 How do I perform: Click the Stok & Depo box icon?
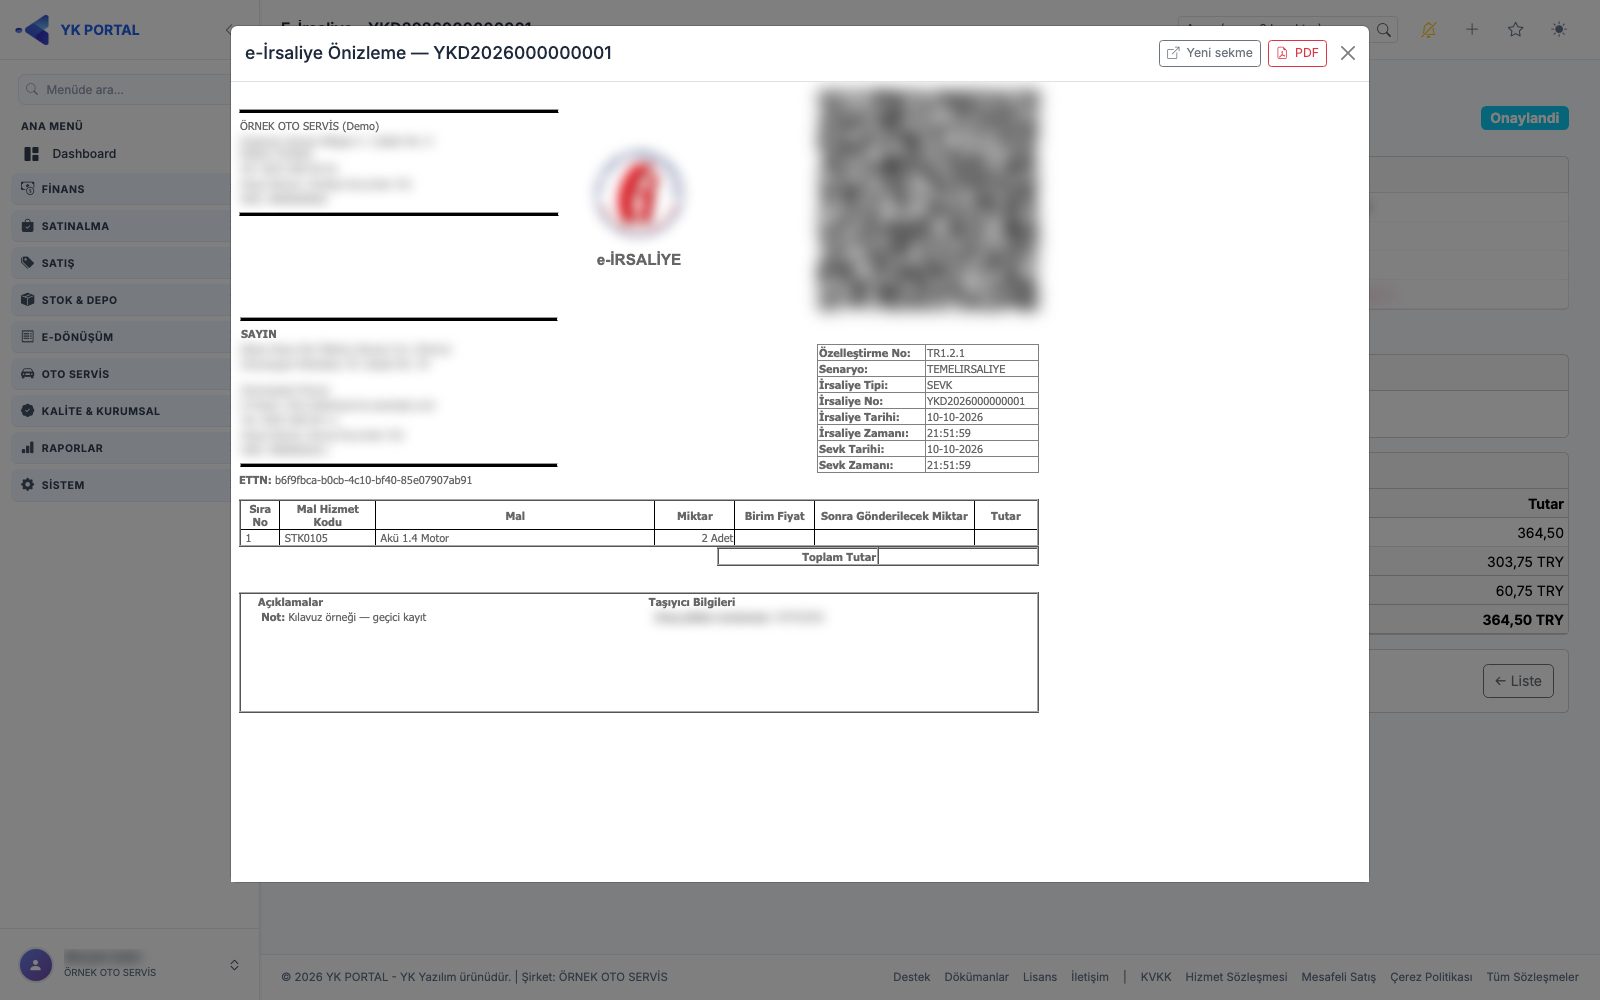click(28, 299)
